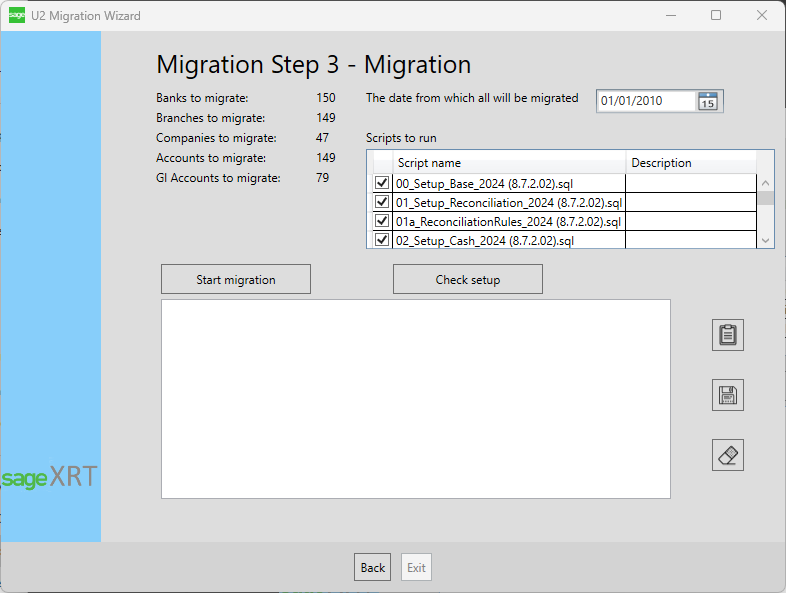Click the Description column header
Viewport: 786px width, 593px height.
(x=689, y=163)
